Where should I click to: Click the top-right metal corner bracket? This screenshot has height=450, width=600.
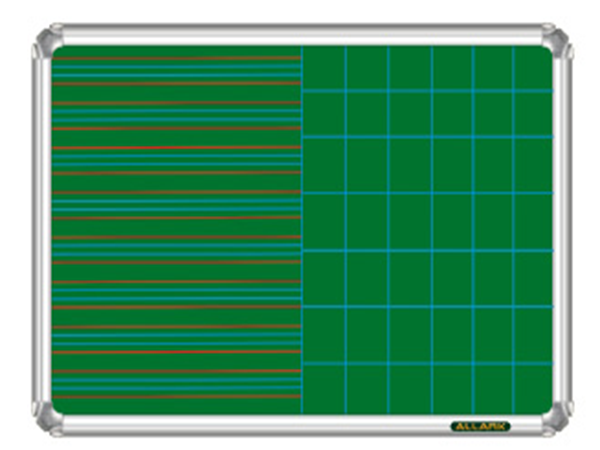tap(554, 42)
